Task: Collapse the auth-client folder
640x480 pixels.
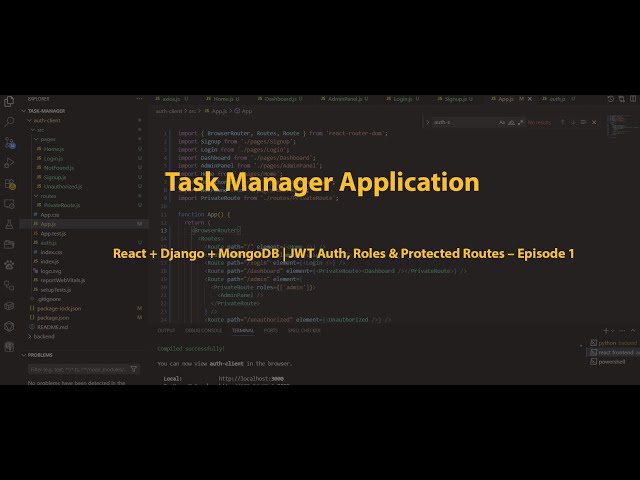Action: 29,120
